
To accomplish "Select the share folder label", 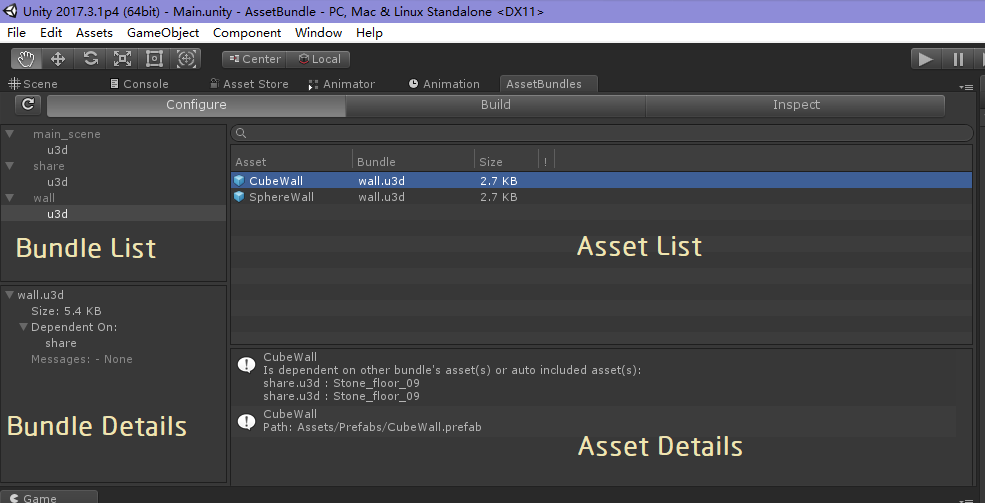I will pyautogui.click(x=49, y=166).
